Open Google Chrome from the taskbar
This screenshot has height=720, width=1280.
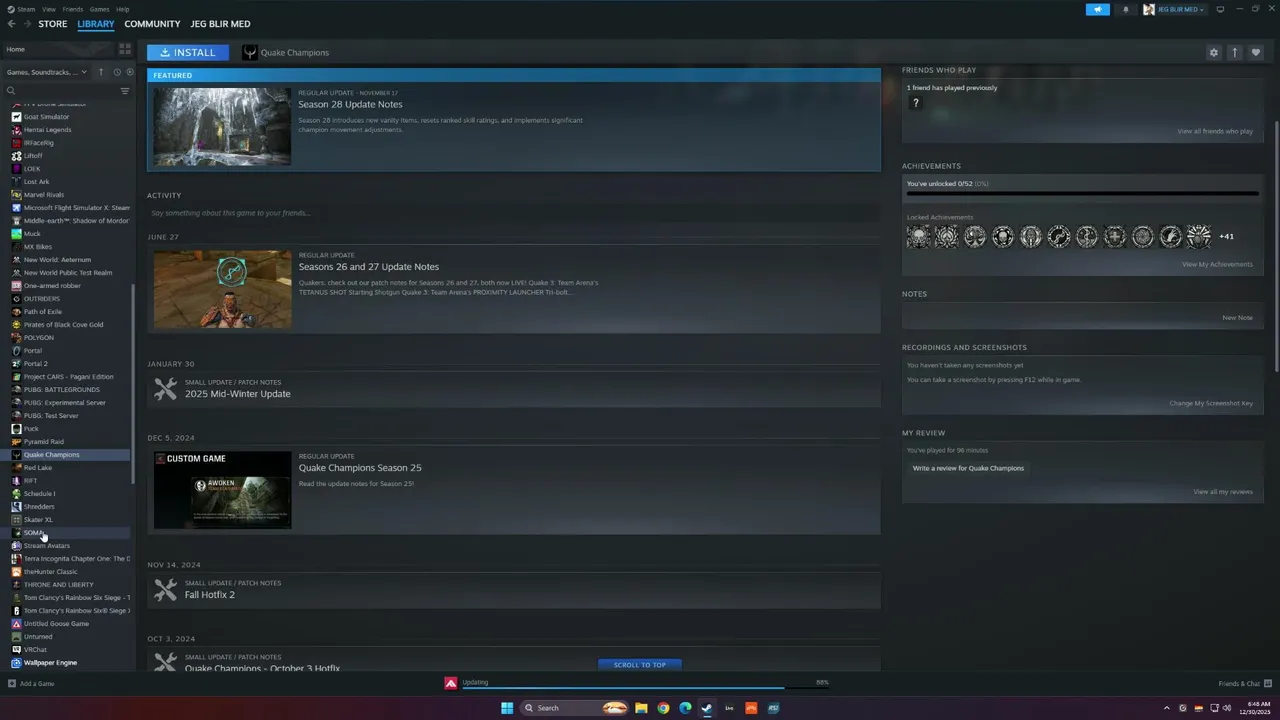click(x=663, y=708)
